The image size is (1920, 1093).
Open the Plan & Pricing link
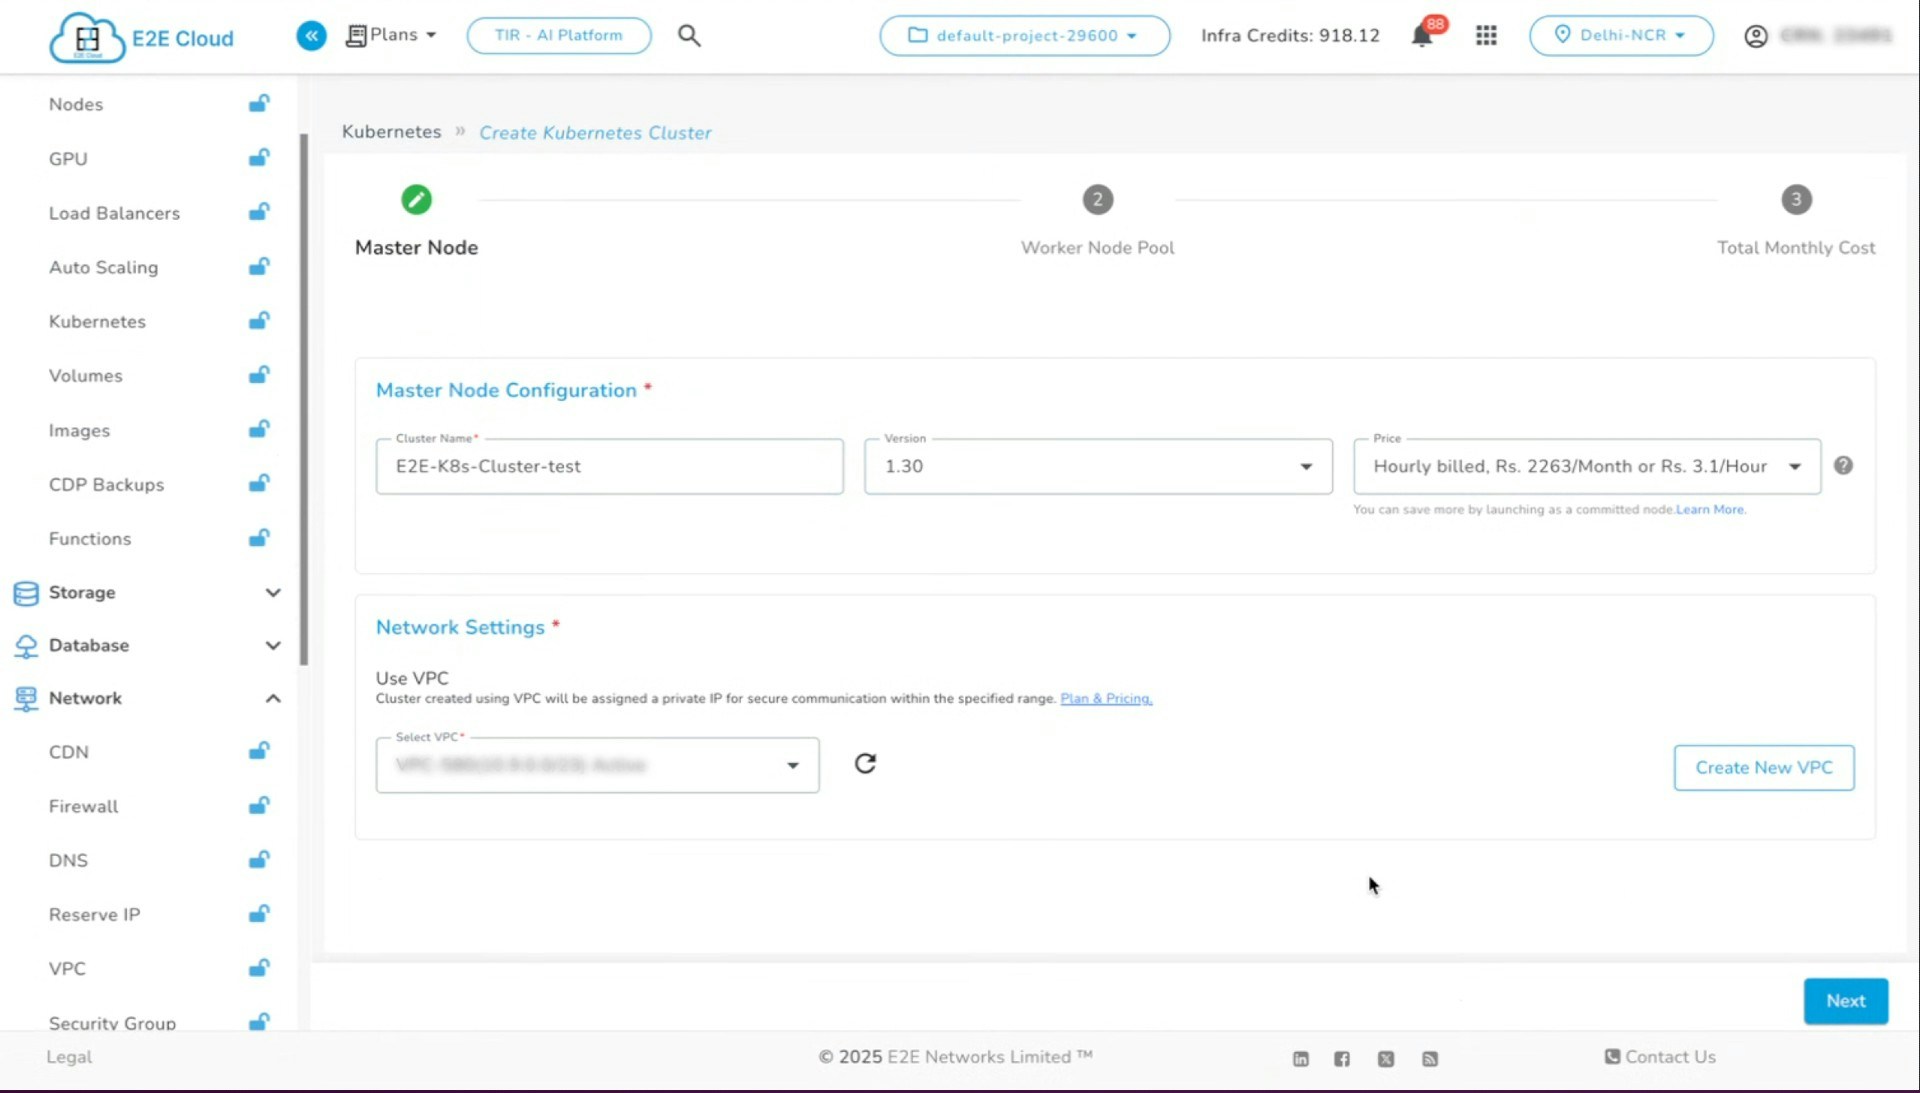click(1106, 698)
